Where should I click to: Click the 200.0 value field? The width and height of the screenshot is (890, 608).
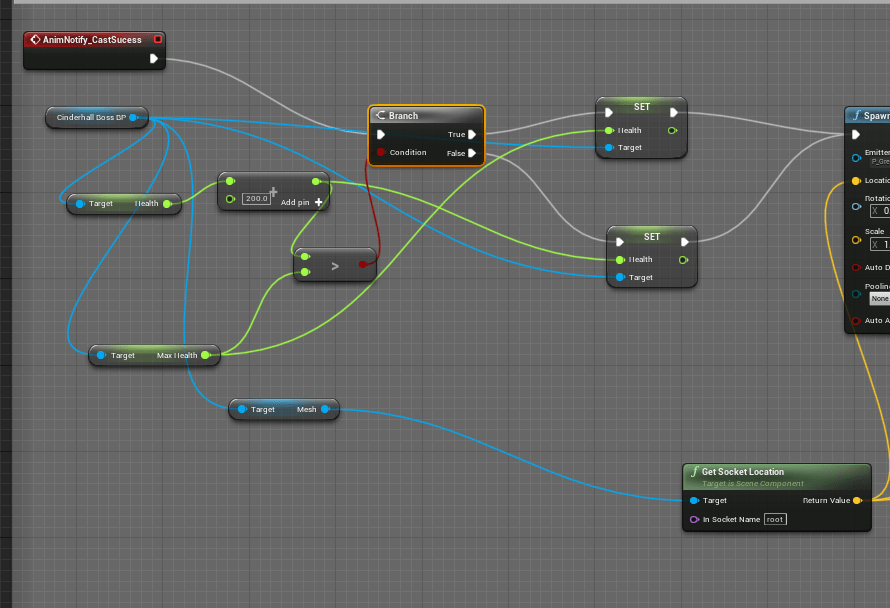pos(257,199)
